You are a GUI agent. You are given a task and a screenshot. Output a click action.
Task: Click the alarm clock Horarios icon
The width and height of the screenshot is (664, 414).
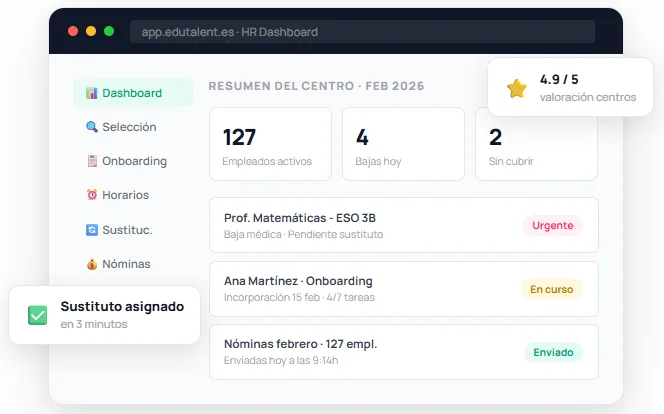[92, 195]
